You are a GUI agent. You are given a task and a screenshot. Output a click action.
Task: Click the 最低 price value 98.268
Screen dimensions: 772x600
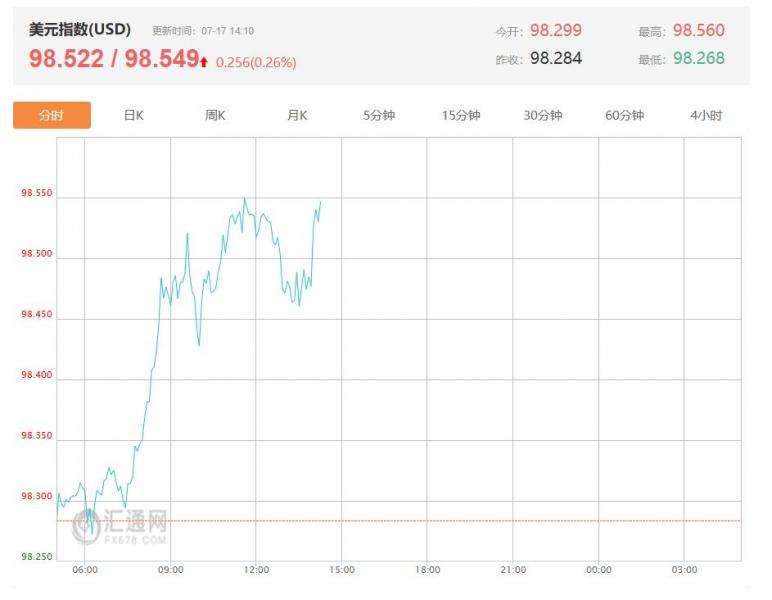699,58
